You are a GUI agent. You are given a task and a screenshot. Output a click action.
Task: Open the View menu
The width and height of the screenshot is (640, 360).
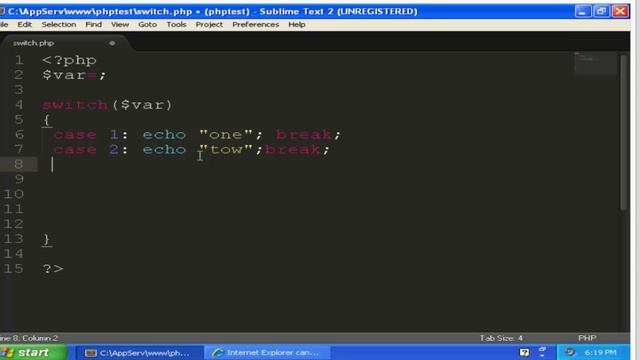point(120,24)
